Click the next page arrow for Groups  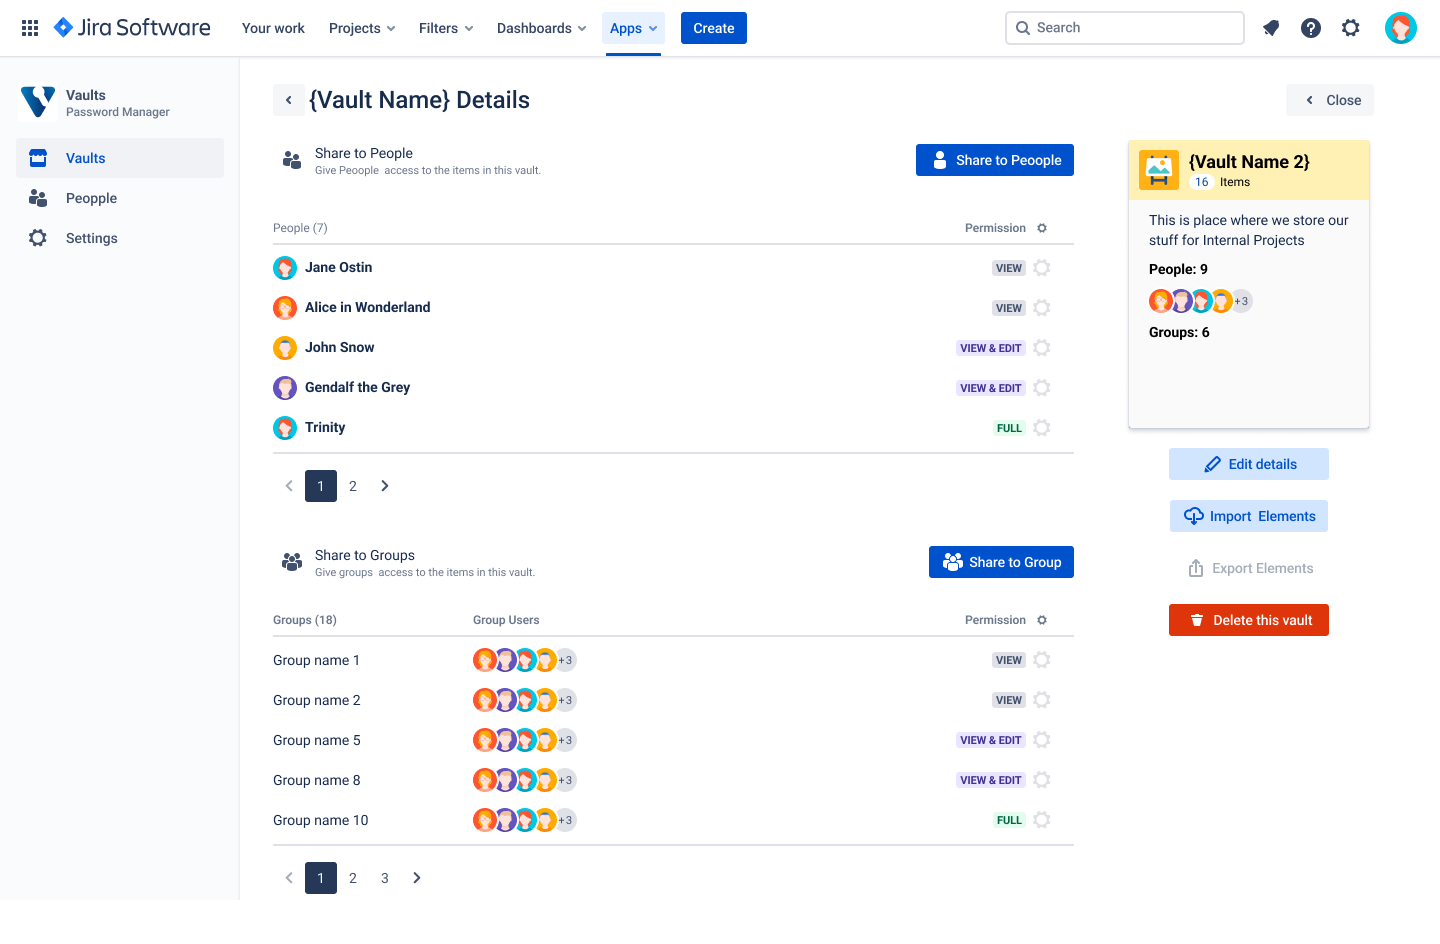click(x=417, y=878)
